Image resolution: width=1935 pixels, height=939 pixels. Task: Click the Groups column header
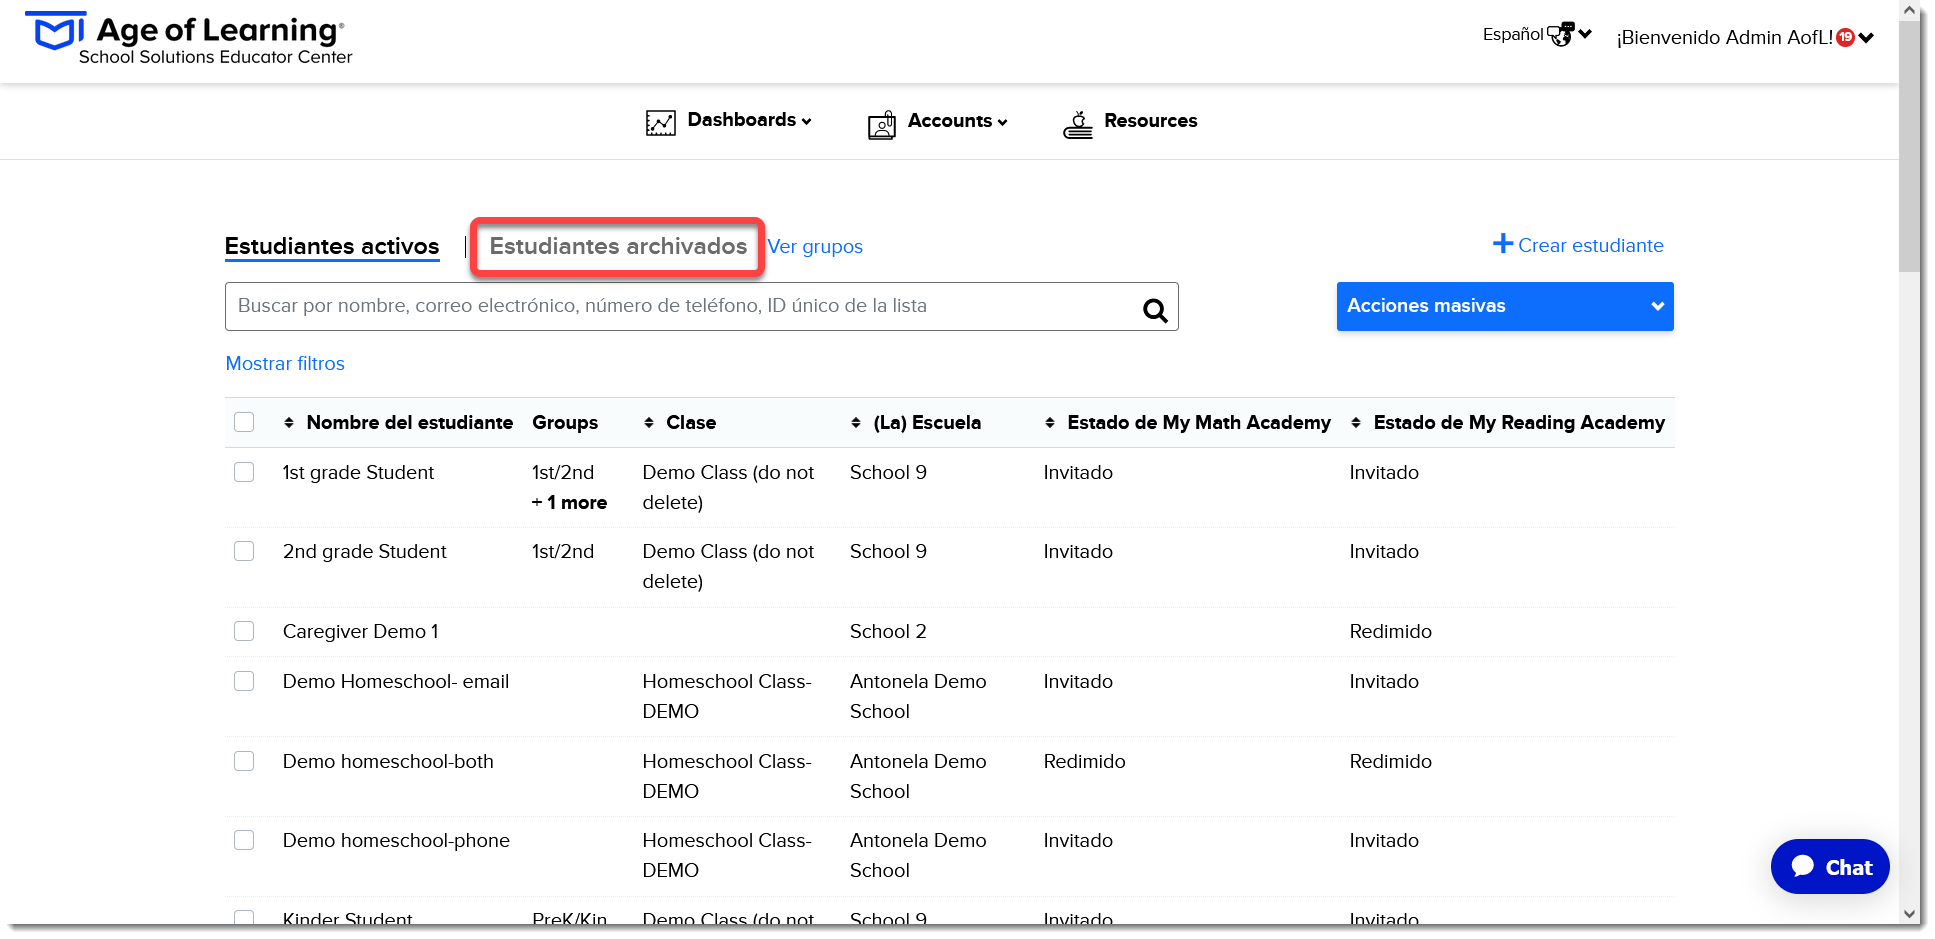(565, 423)
